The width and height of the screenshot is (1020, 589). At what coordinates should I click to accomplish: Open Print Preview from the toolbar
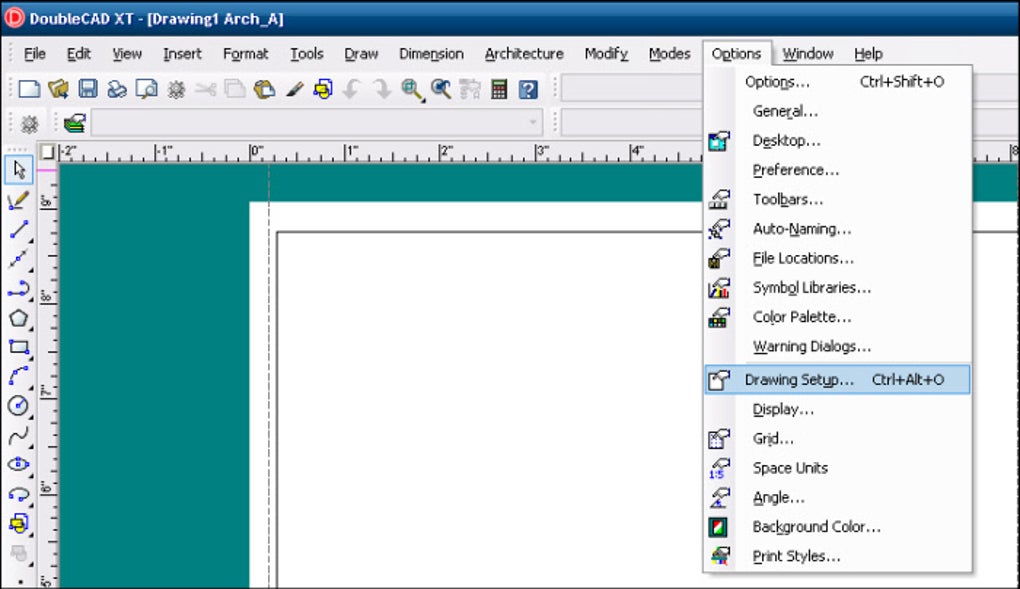coord(146,89)
